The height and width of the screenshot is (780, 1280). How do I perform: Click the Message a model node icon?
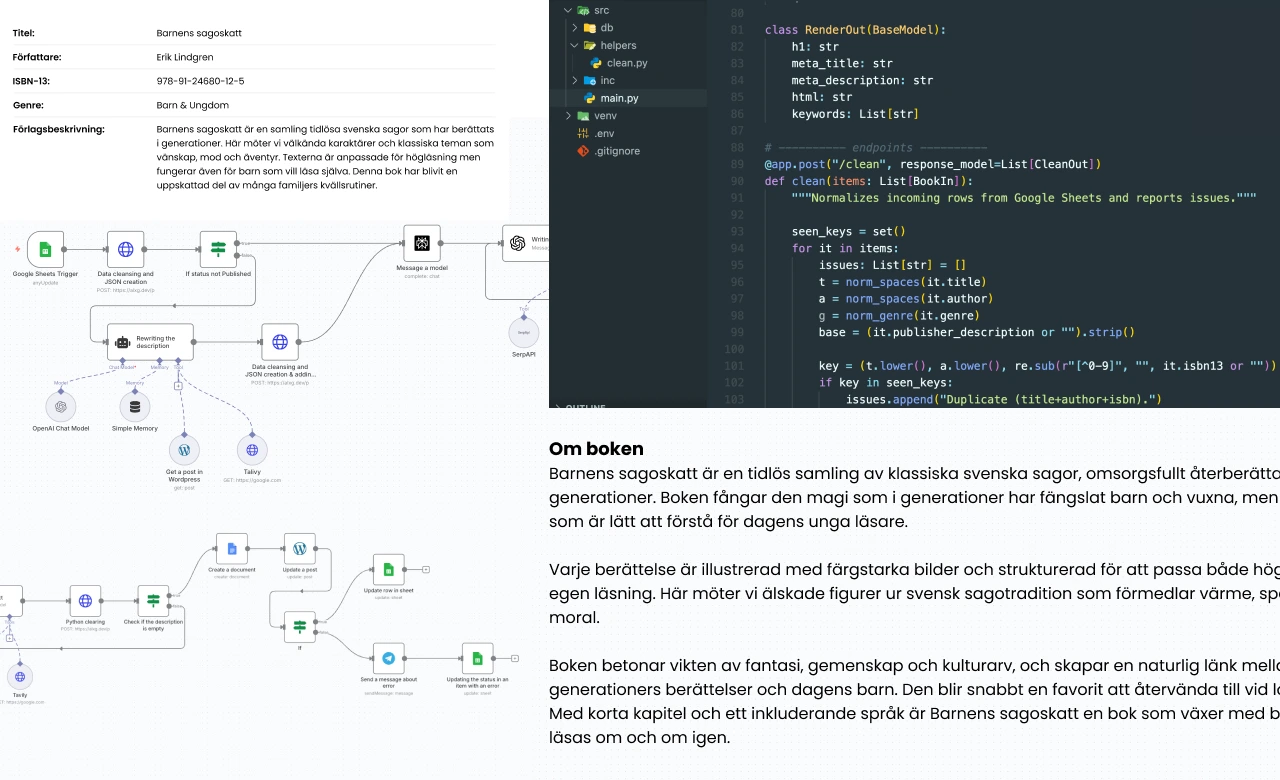[x=422, y=243]
